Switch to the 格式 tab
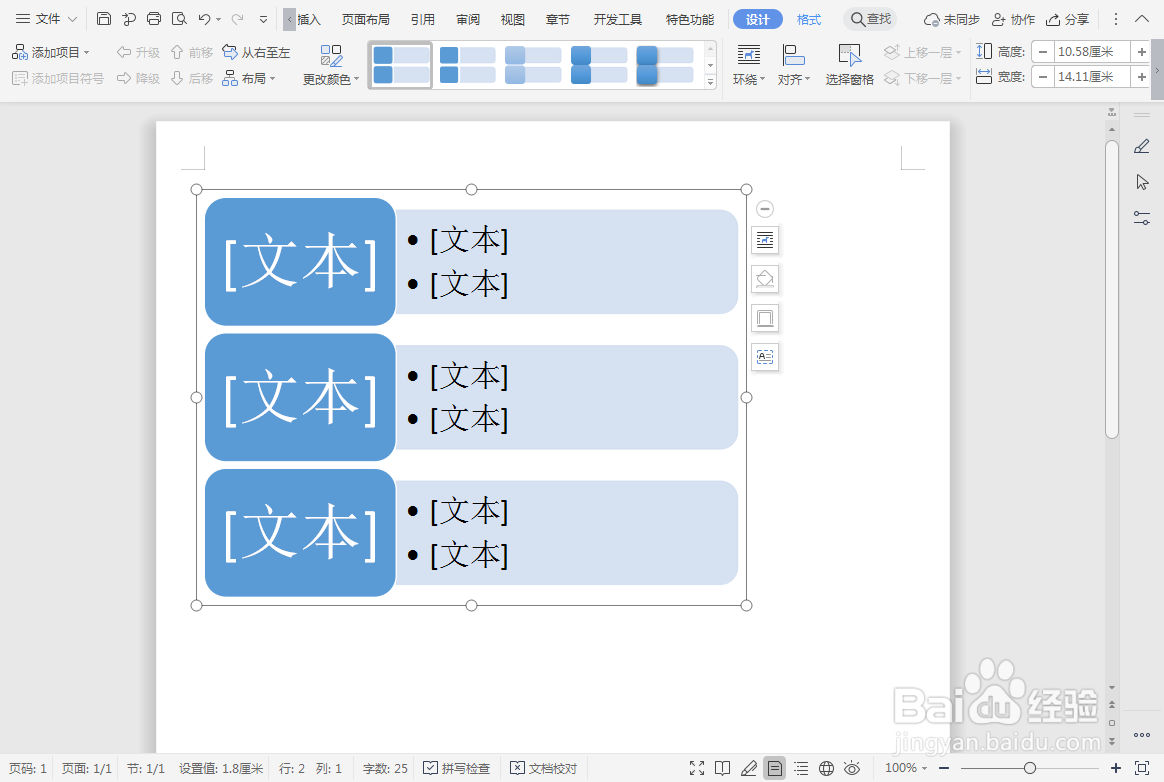Image resolution: width=1164 pixels, height=782 pixels. [x=809, y=19]
